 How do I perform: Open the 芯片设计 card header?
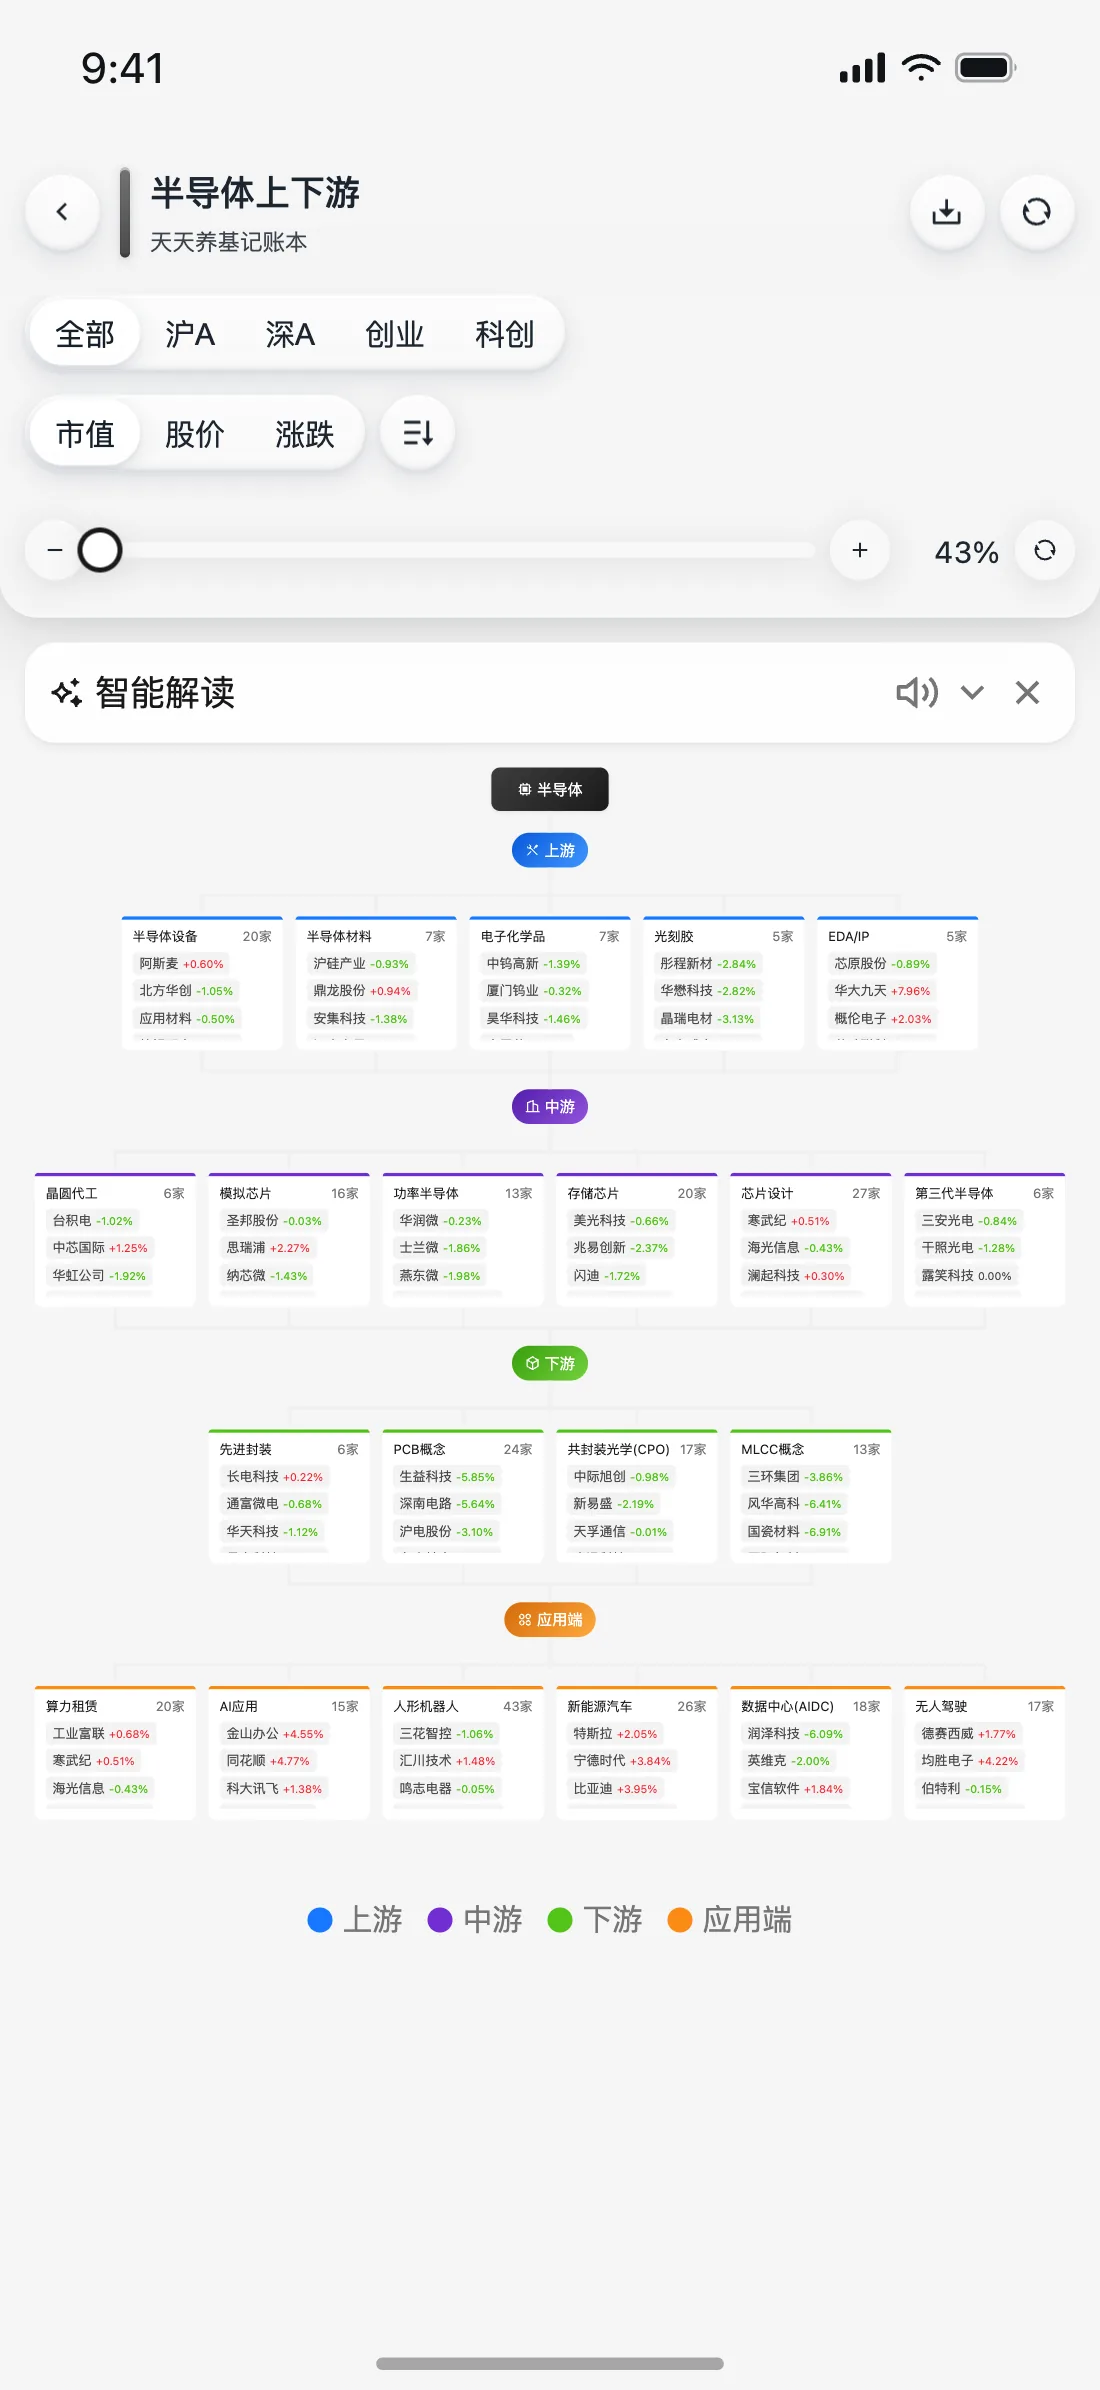(x=811, y=1193)
